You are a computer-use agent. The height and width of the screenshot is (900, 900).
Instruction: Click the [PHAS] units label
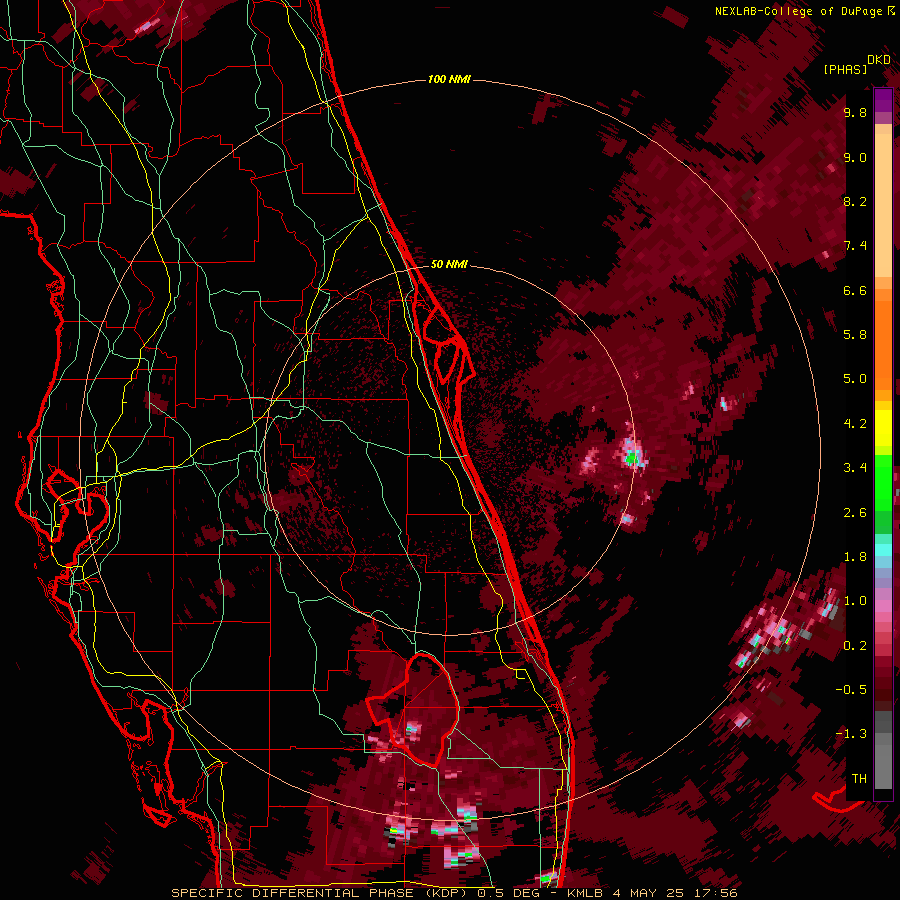tap(845, 69)
